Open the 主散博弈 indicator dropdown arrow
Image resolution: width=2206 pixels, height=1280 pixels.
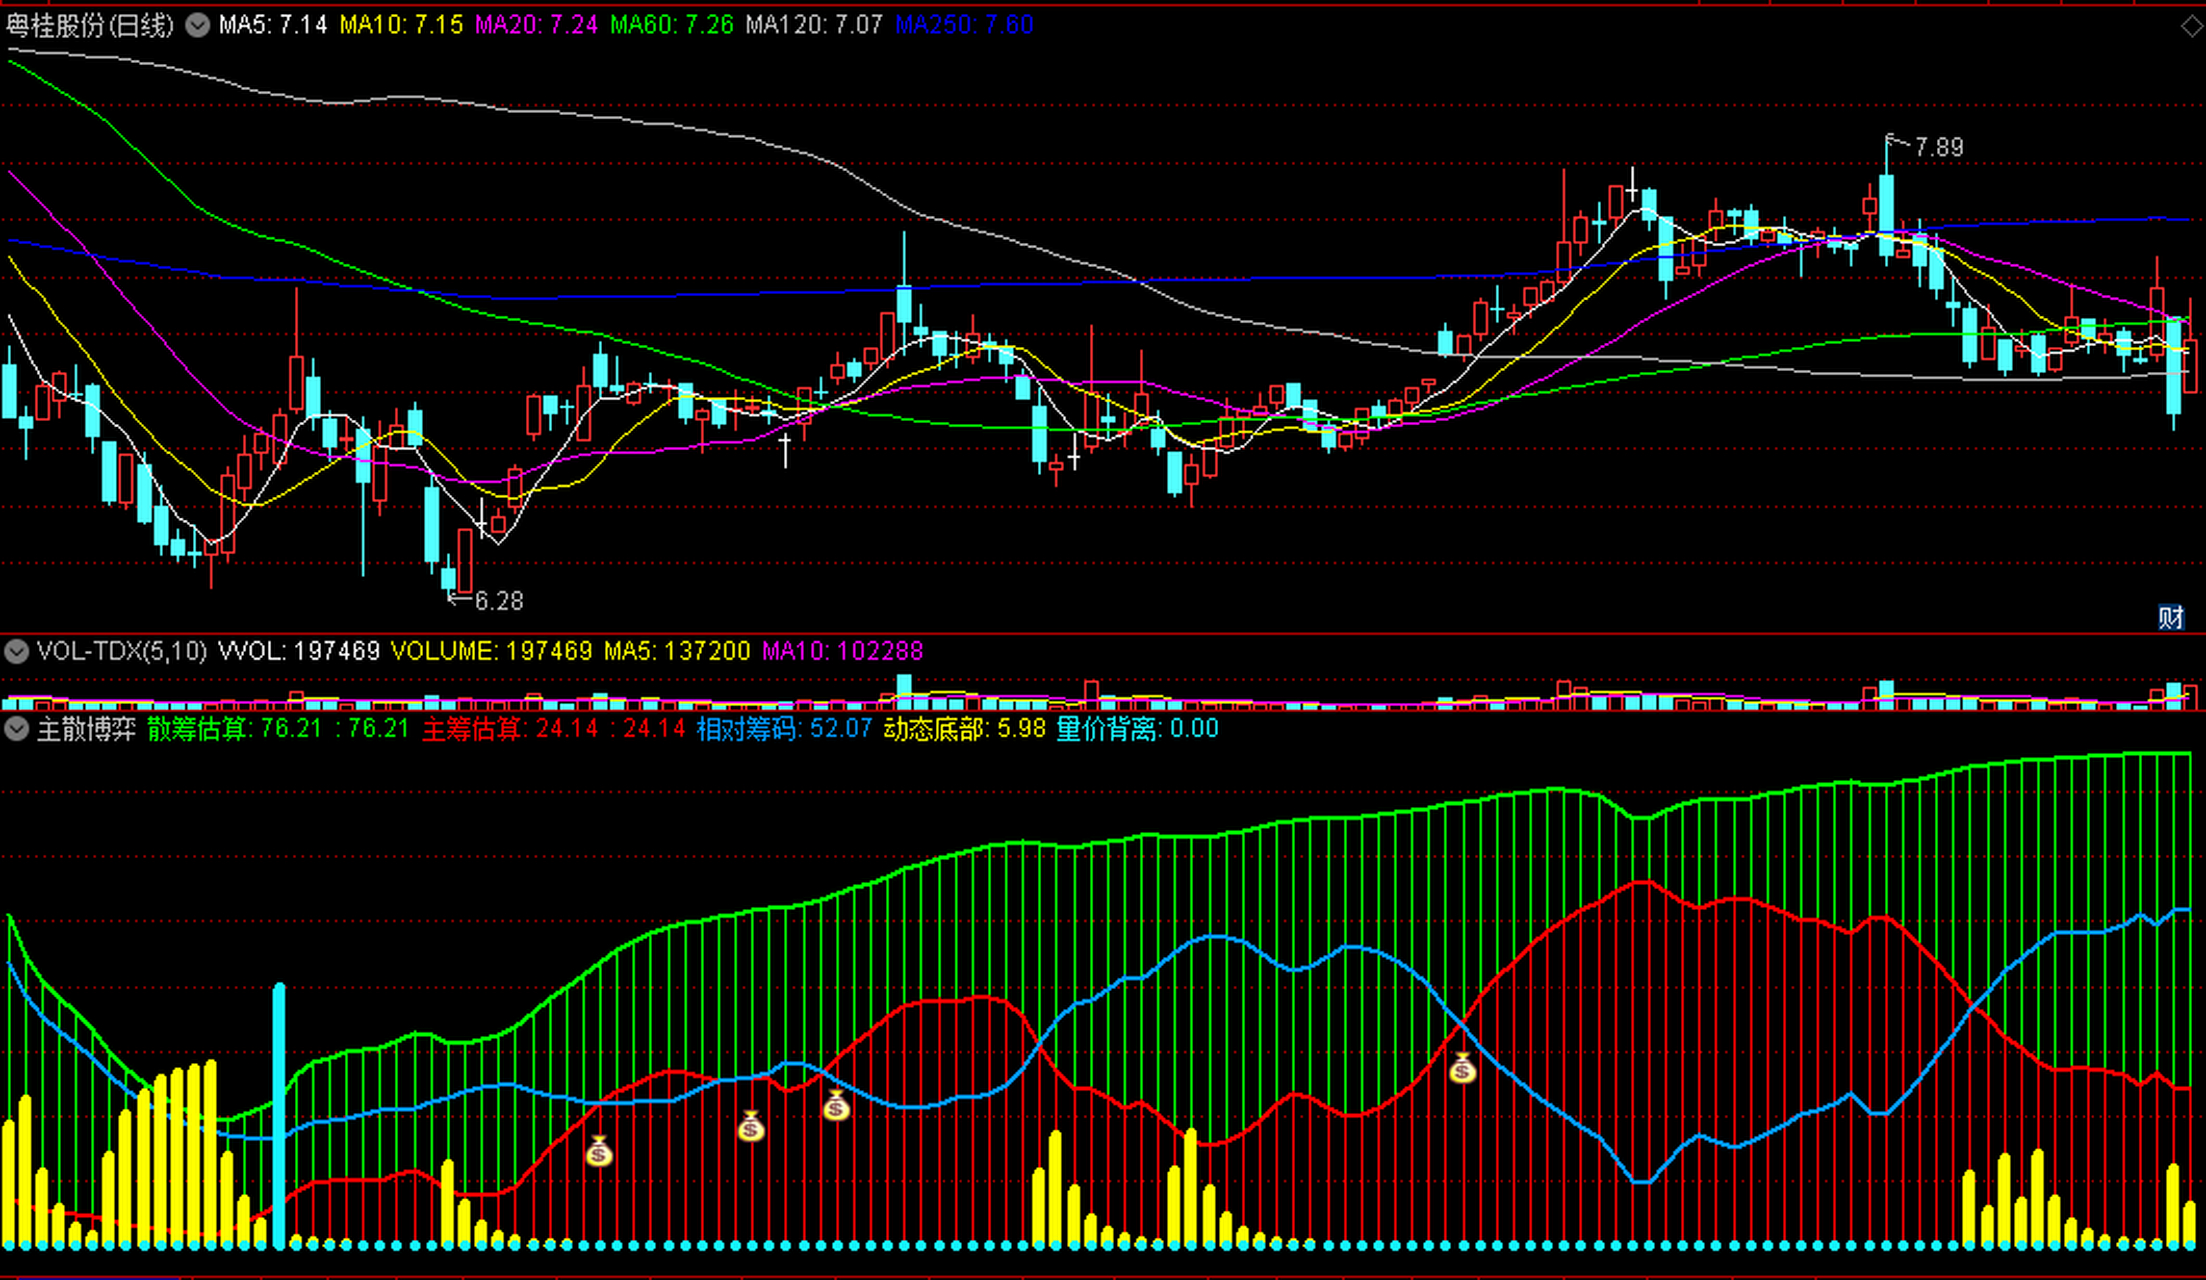[x=16, y=729]
